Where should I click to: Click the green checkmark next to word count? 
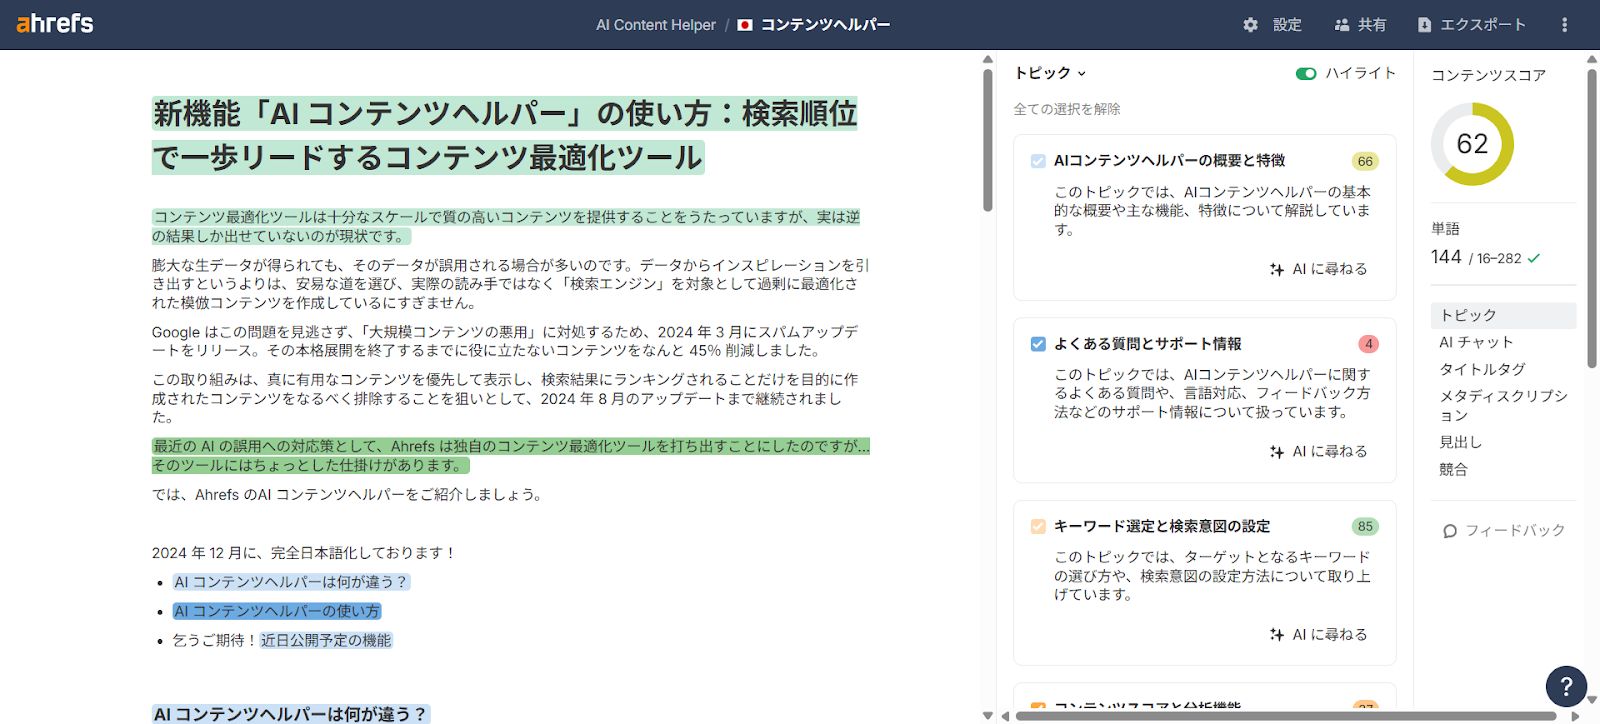1534,258
